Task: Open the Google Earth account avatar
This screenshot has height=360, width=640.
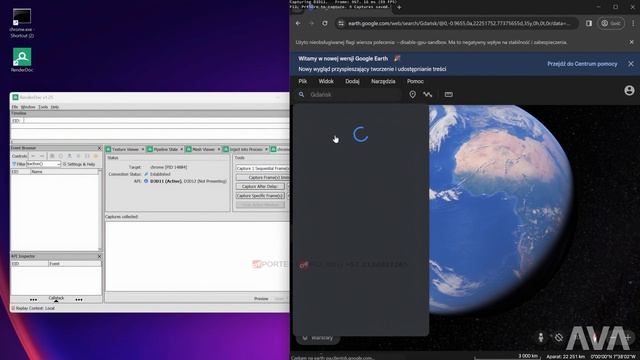Action: pyautogui.click(x=629, y=91)
